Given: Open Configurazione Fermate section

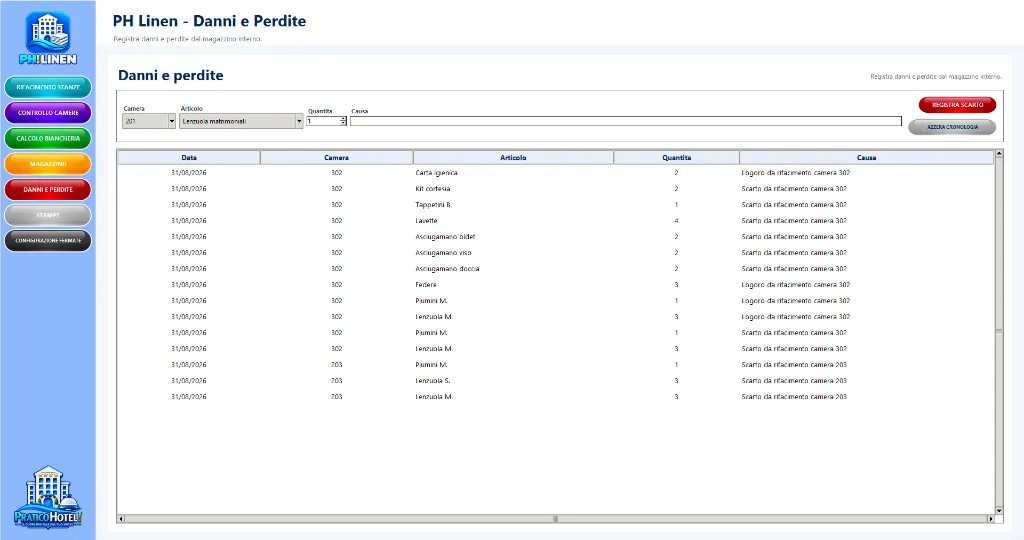Looking at the screenshot, I should click(x=48, y=240).
